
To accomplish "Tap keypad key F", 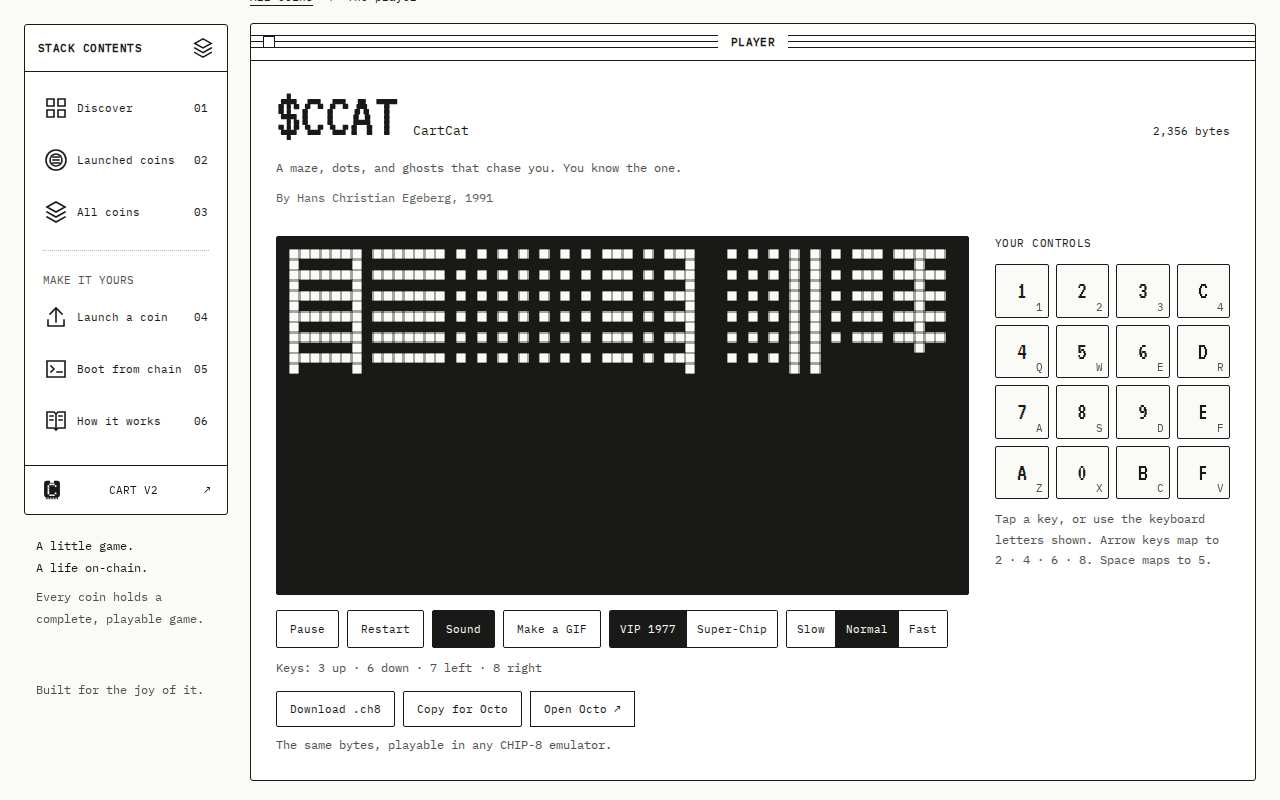I will click(x=1203, y=473).
